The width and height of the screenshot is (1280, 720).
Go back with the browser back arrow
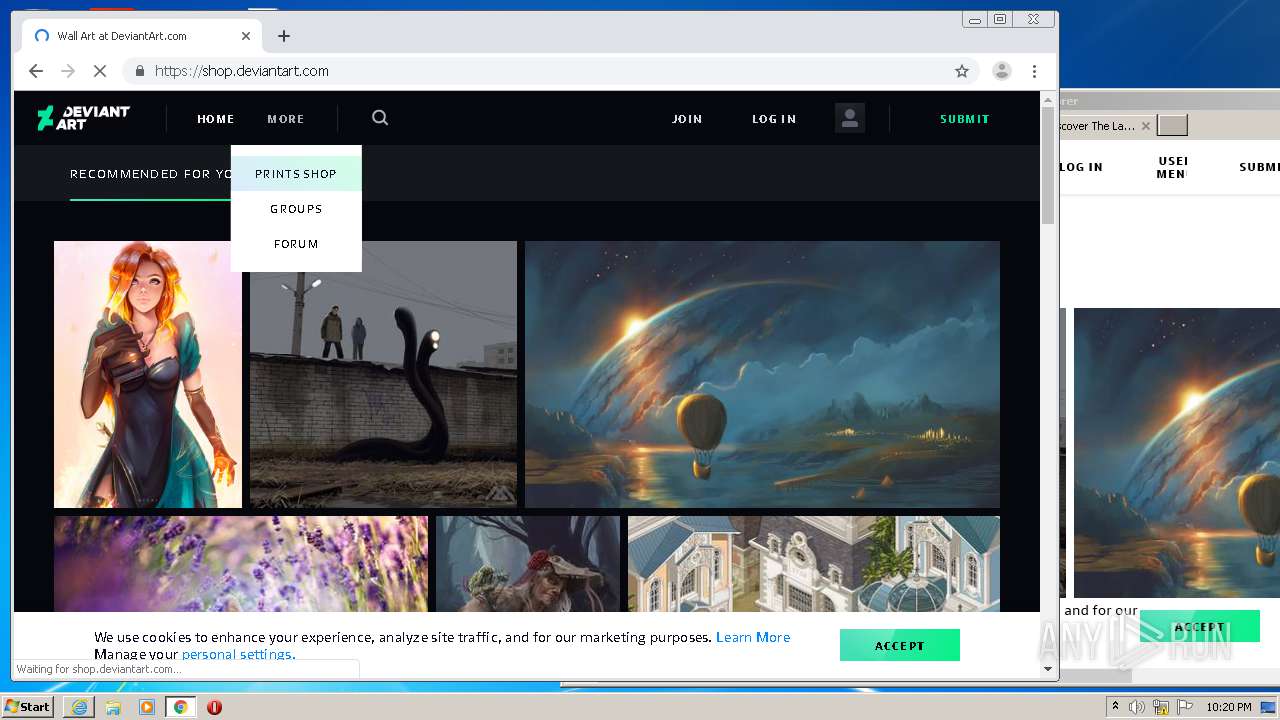(x=36, y=71)
